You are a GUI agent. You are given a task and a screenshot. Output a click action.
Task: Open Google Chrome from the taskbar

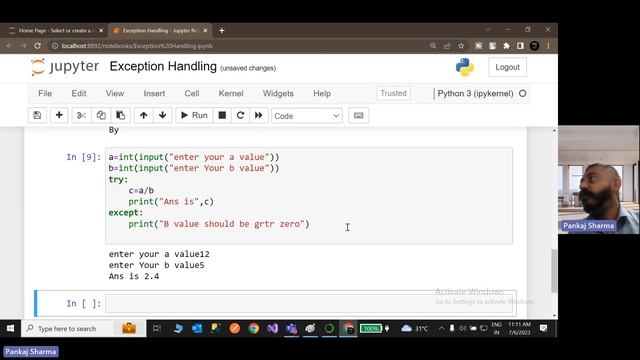[253, 328]
